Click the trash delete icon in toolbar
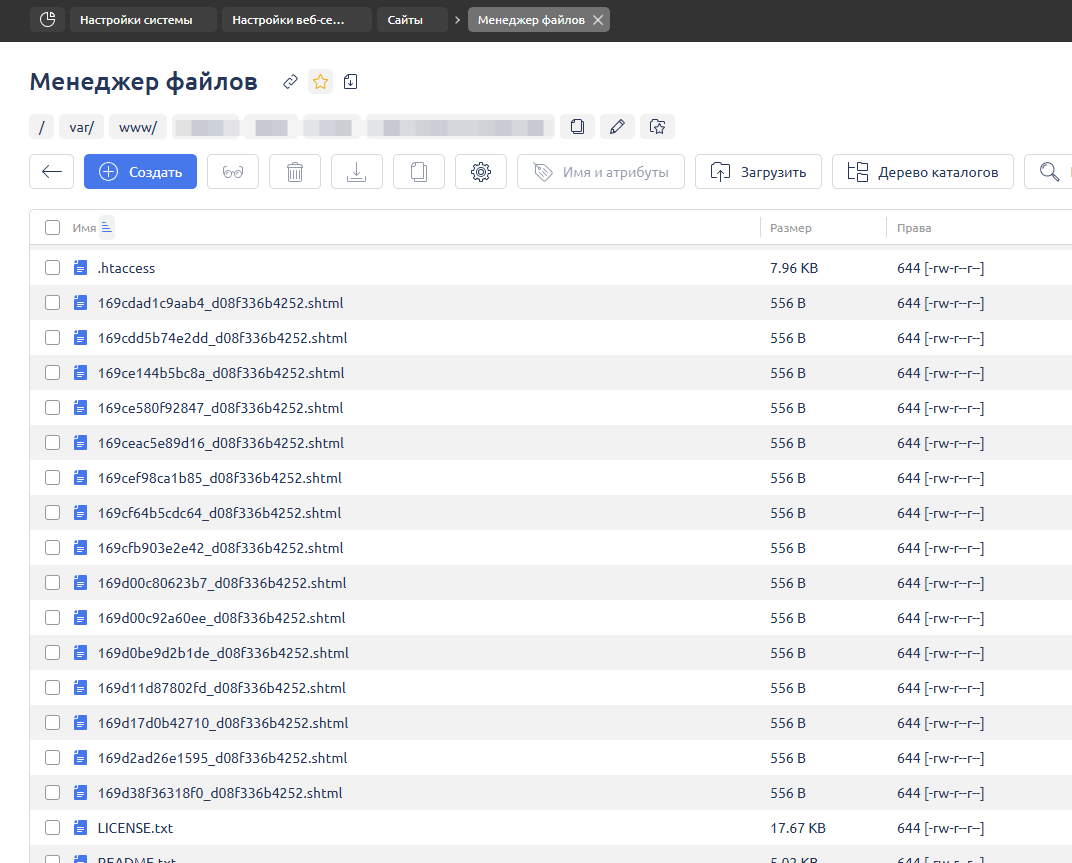1072x863 pixels. 295,172
